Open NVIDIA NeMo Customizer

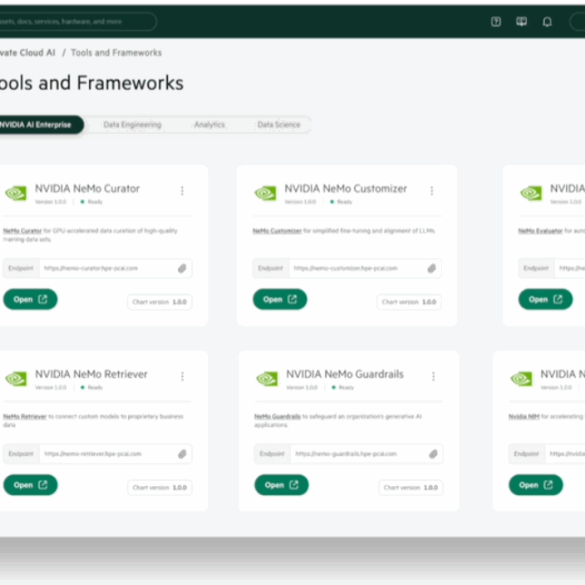280,299
